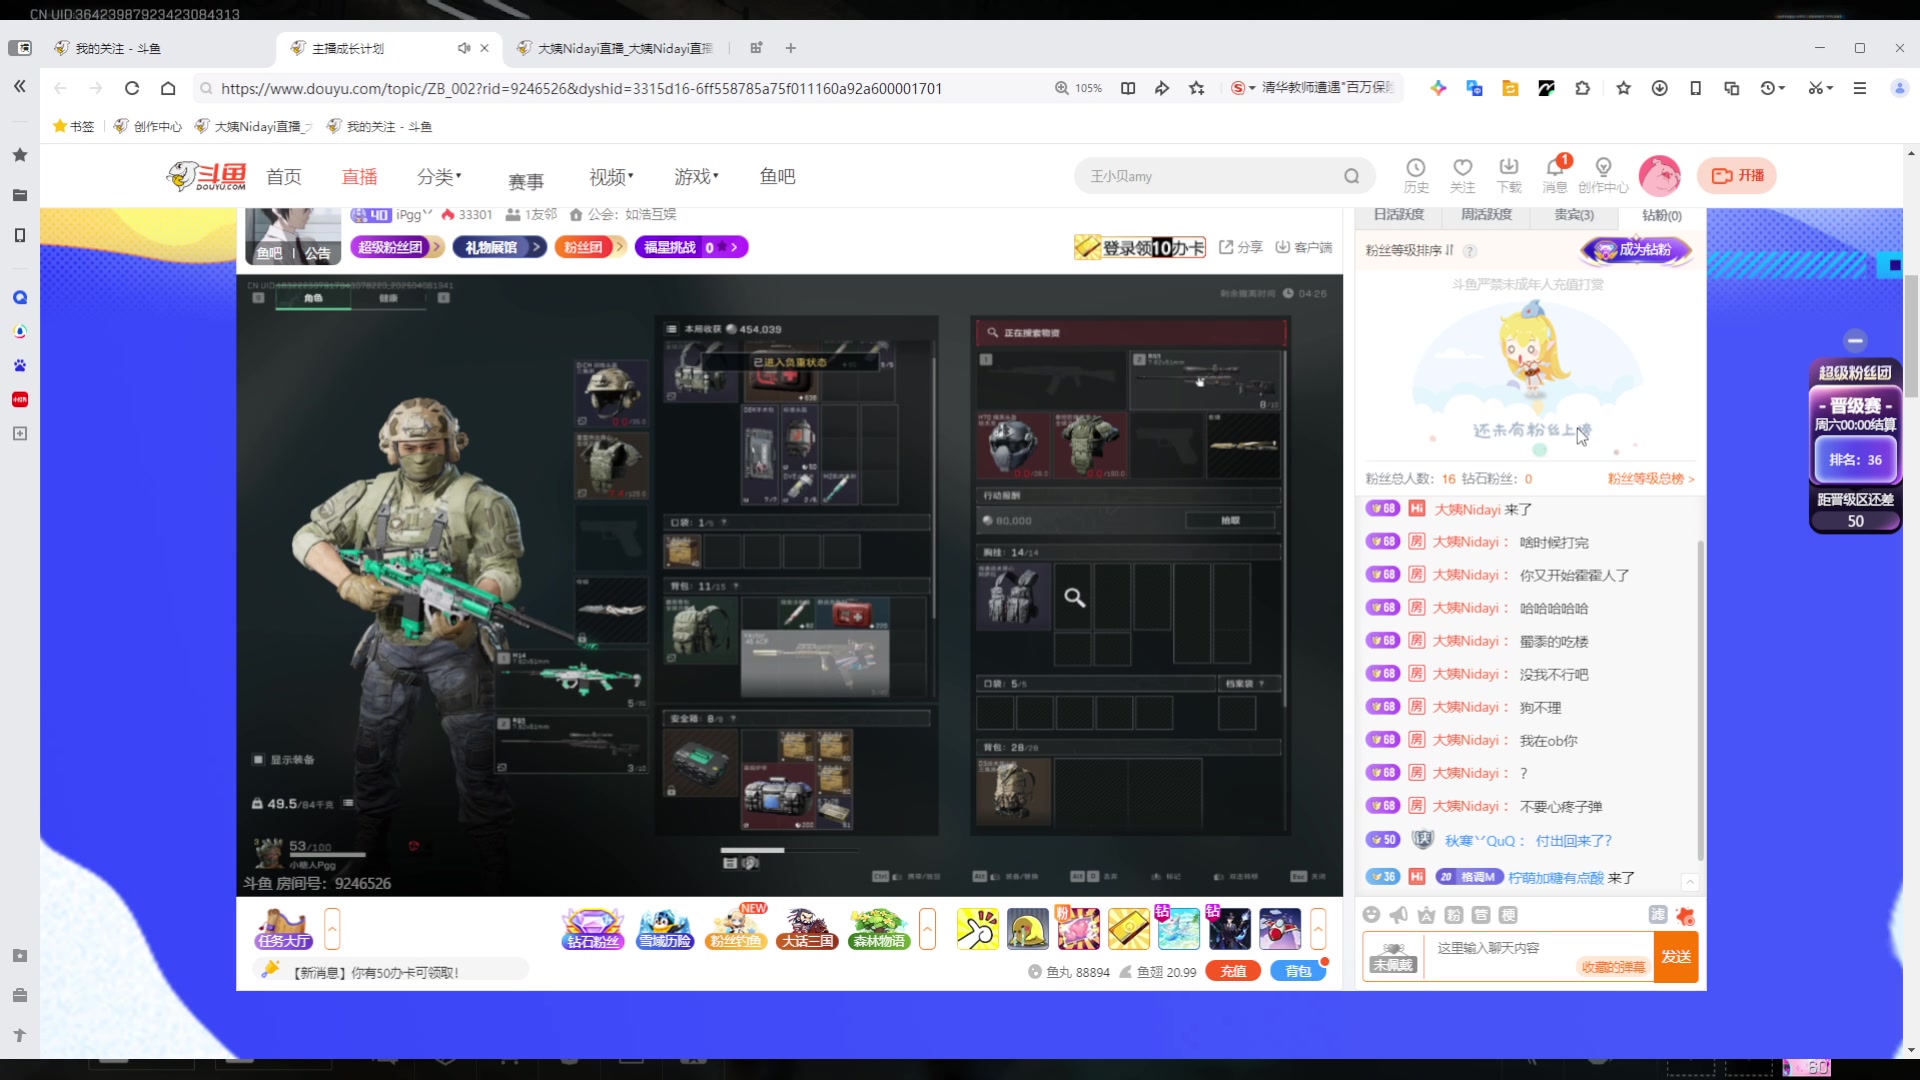Screen dimensions: 1920x1080
Task: Bookmark this page with the star icon
Action: [1196, 88]
